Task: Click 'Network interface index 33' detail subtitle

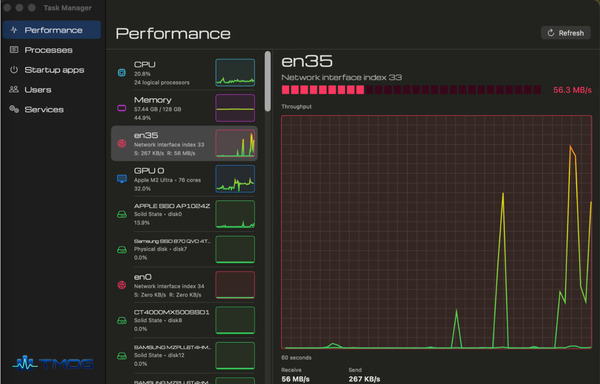Action: tap(342, 77)
